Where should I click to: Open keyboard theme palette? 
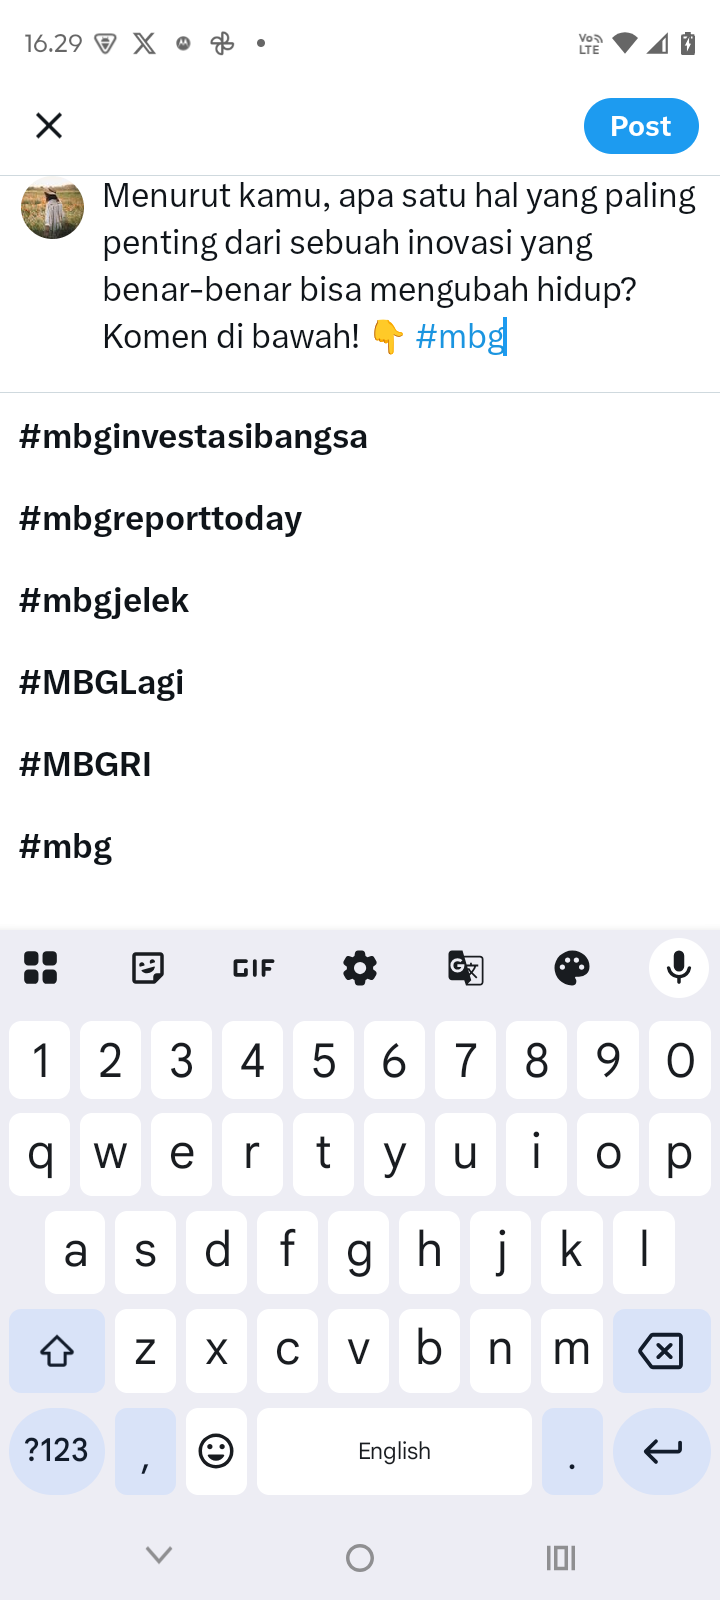[572, 968]
